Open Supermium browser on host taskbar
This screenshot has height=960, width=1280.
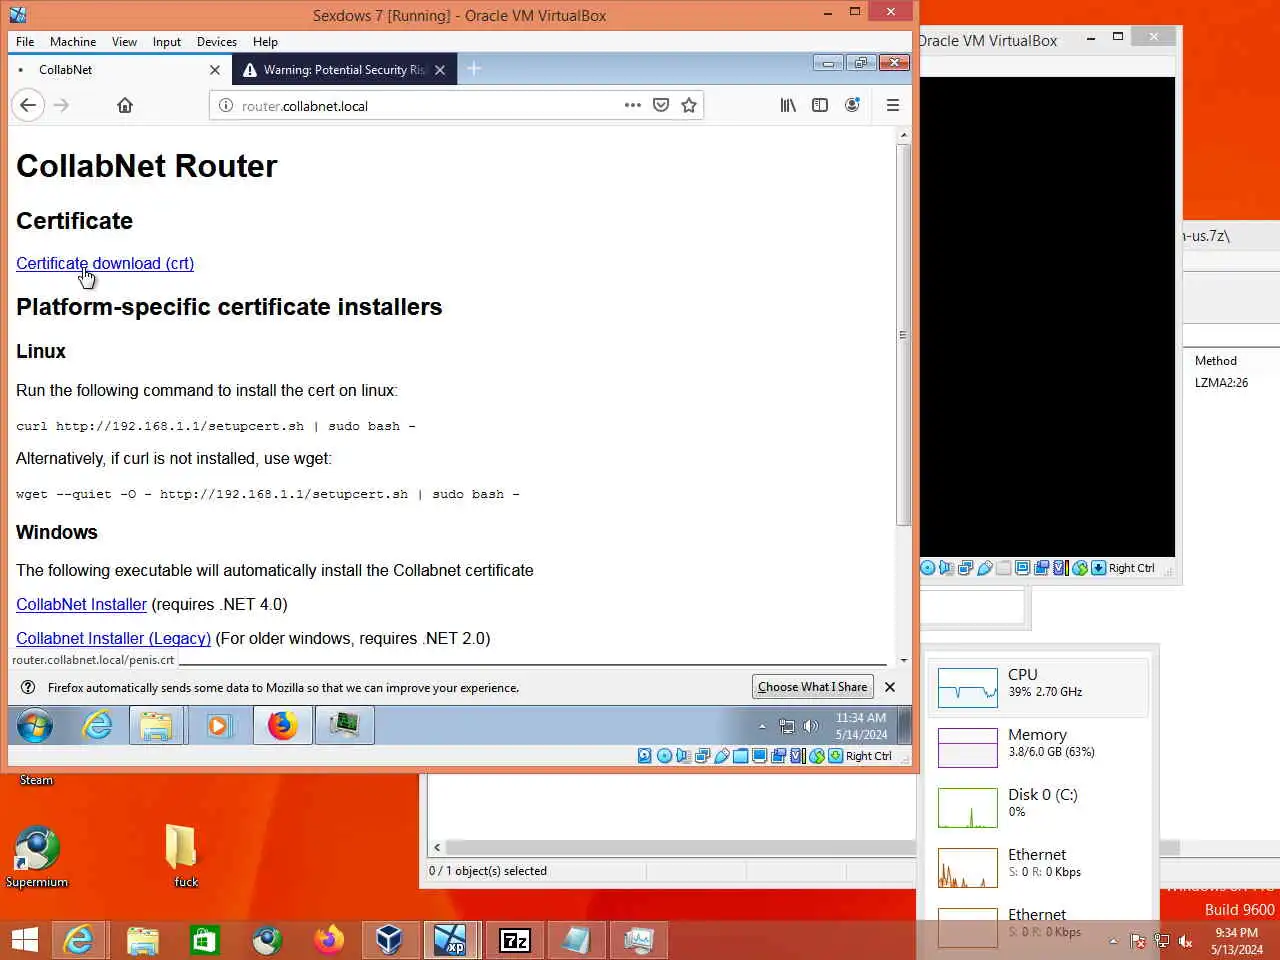267,940
